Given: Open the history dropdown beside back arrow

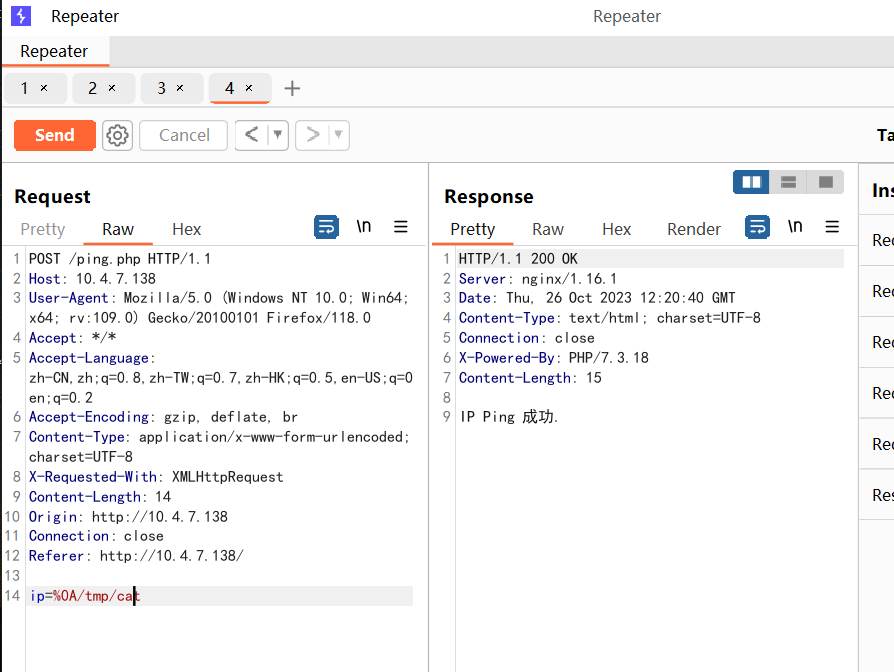Looking at the screenshot, I should [x=278, y=135].
